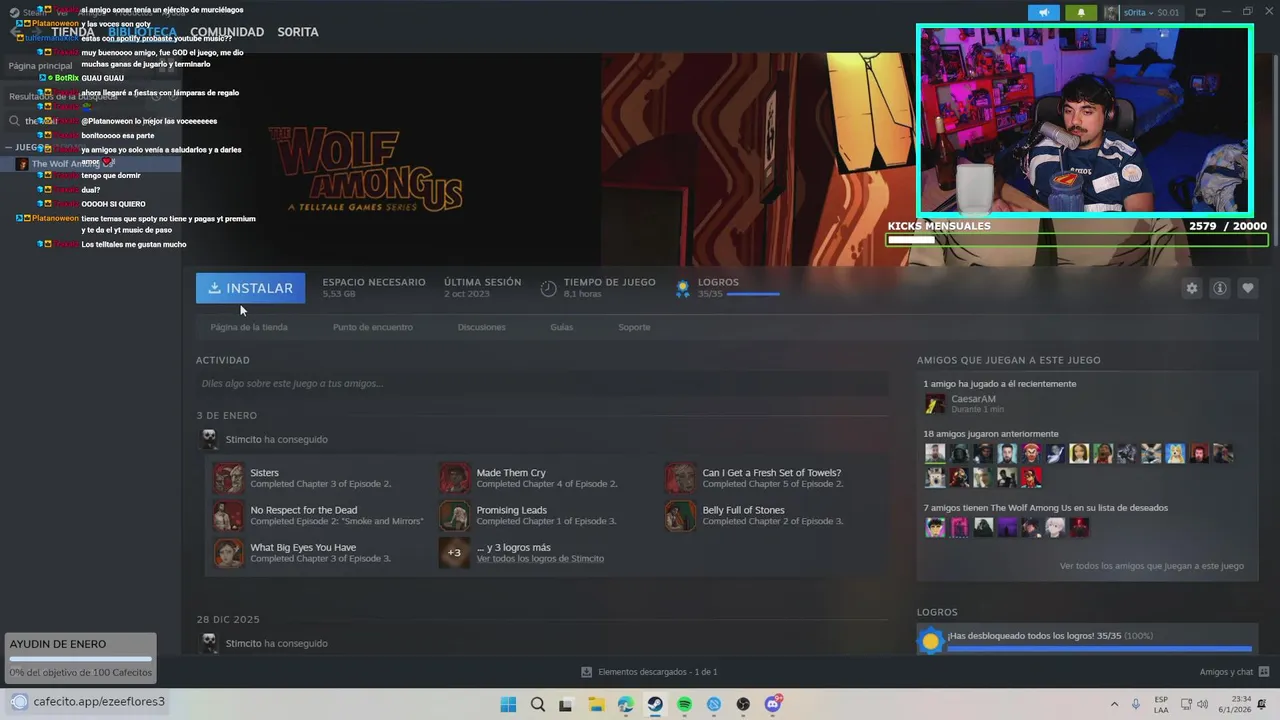The image size is (1280, 720).
Task: Click the LOGROS heading in right panel
Action: click(937, 612)
